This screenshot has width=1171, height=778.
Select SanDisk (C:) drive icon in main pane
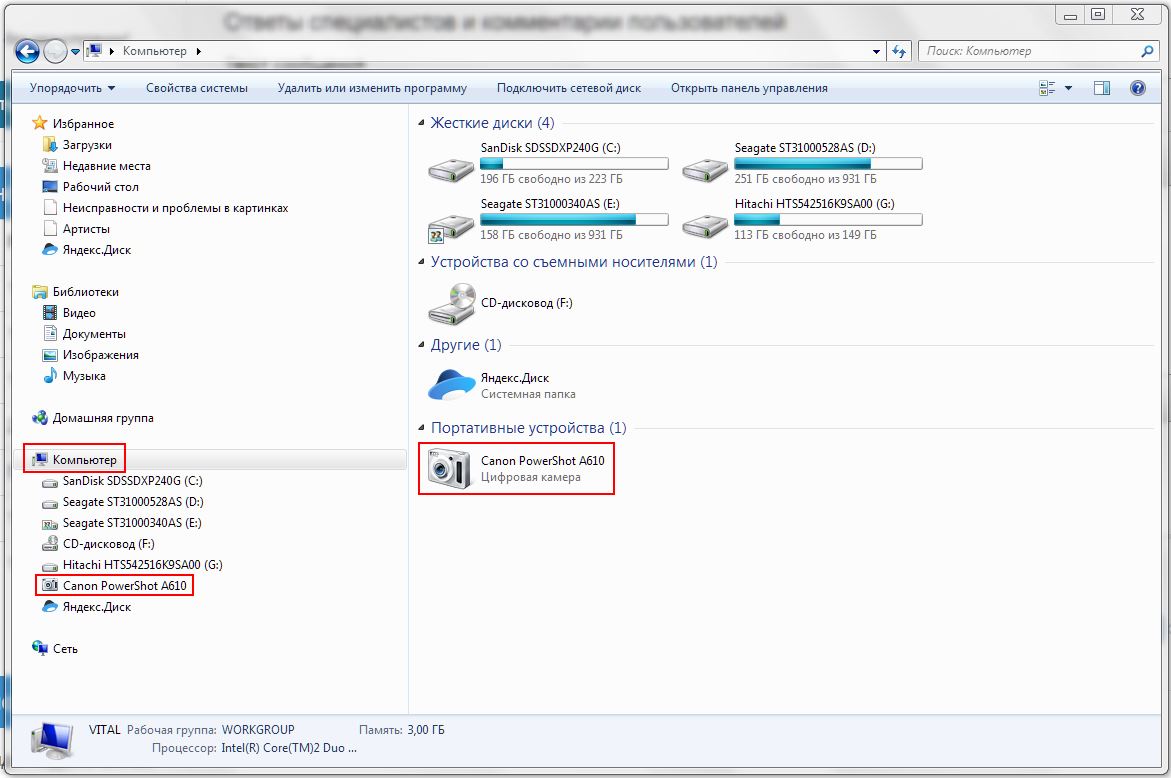451,169
